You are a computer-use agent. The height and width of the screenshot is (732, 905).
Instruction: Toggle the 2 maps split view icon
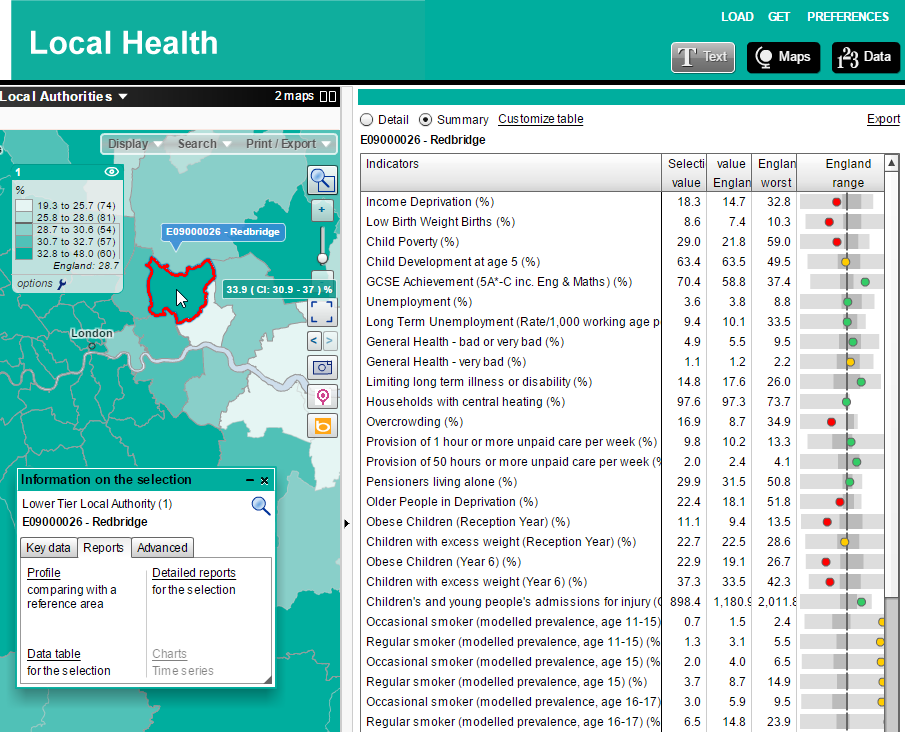click(x=328, y=96)
